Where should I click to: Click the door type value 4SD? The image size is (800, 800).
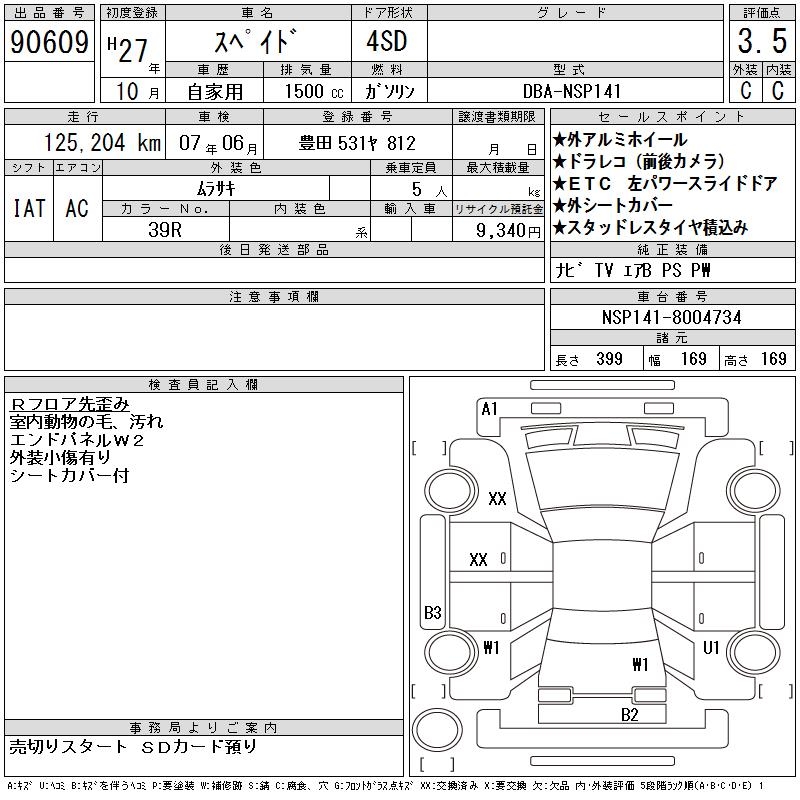(387, 41)
